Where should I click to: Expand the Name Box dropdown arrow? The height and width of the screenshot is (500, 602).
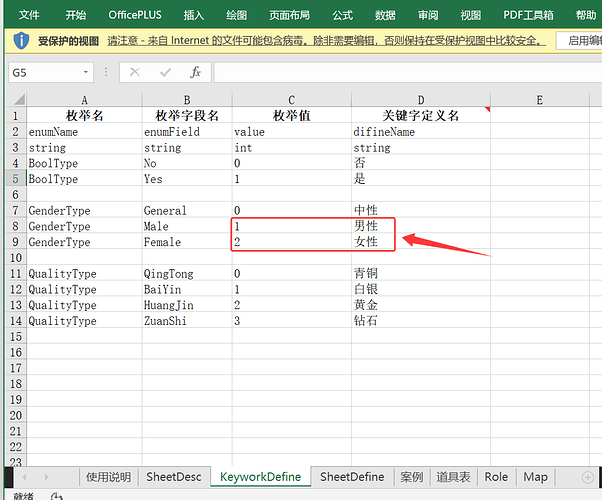[x=86, y=72]
